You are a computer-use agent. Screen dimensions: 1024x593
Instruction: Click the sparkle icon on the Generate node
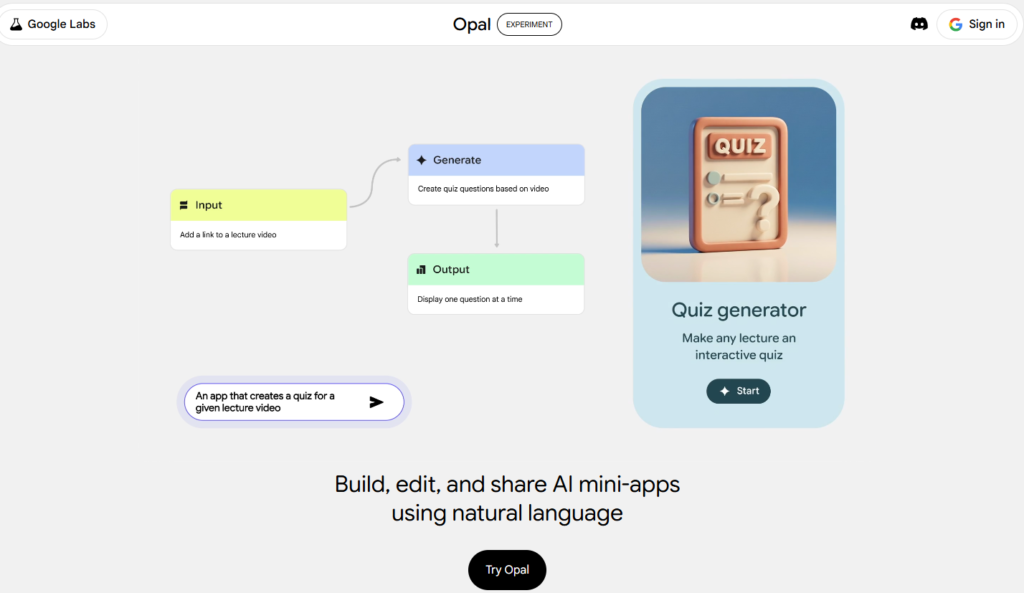click(421, 159)
